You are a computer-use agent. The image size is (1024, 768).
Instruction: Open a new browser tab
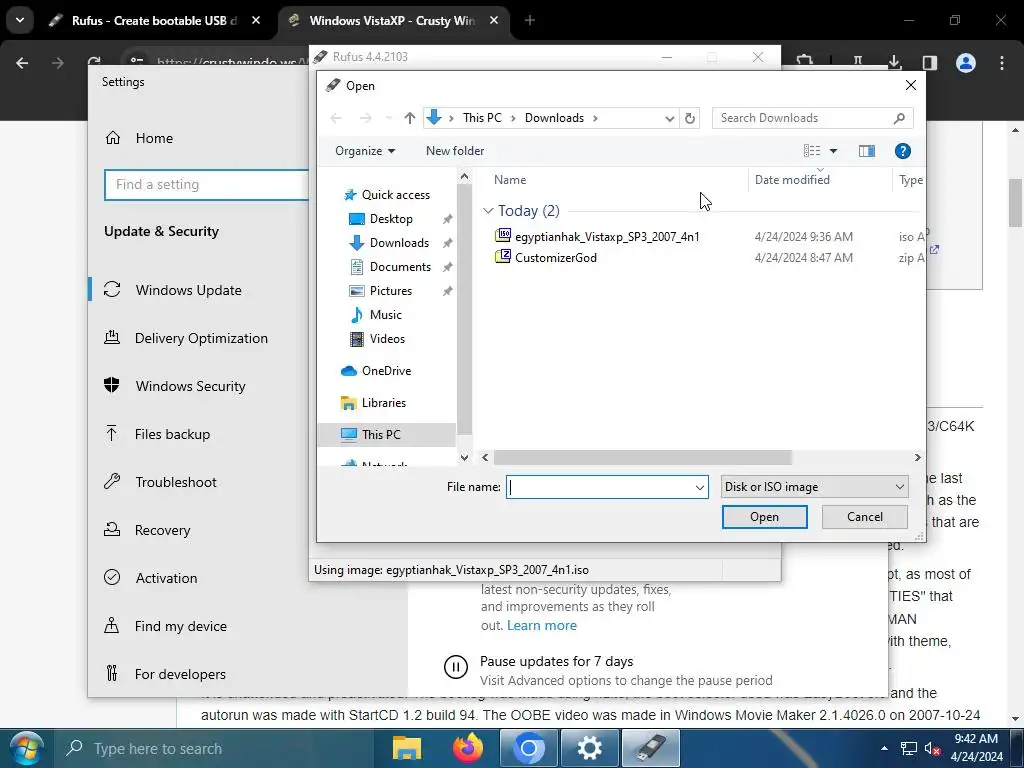[530, 21]
